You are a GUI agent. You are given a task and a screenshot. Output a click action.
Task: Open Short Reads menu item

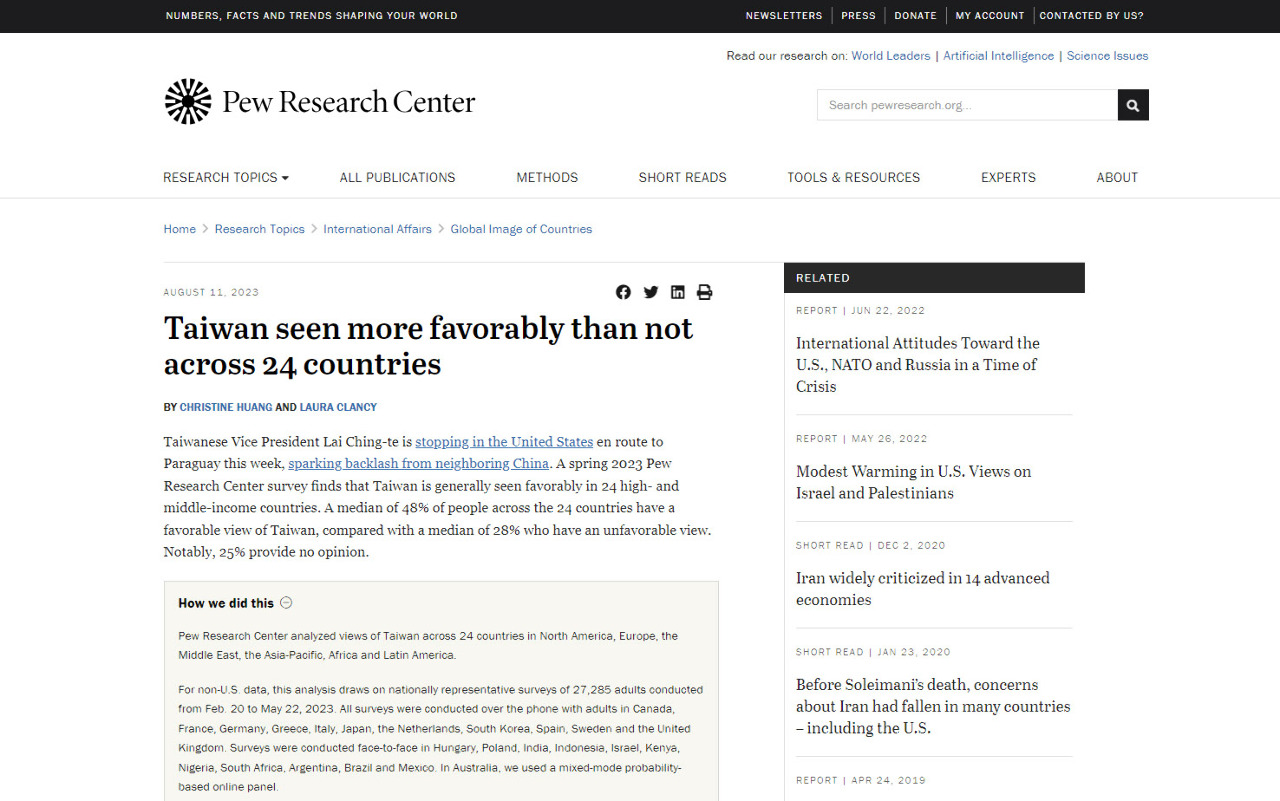(x=683, y=177)
